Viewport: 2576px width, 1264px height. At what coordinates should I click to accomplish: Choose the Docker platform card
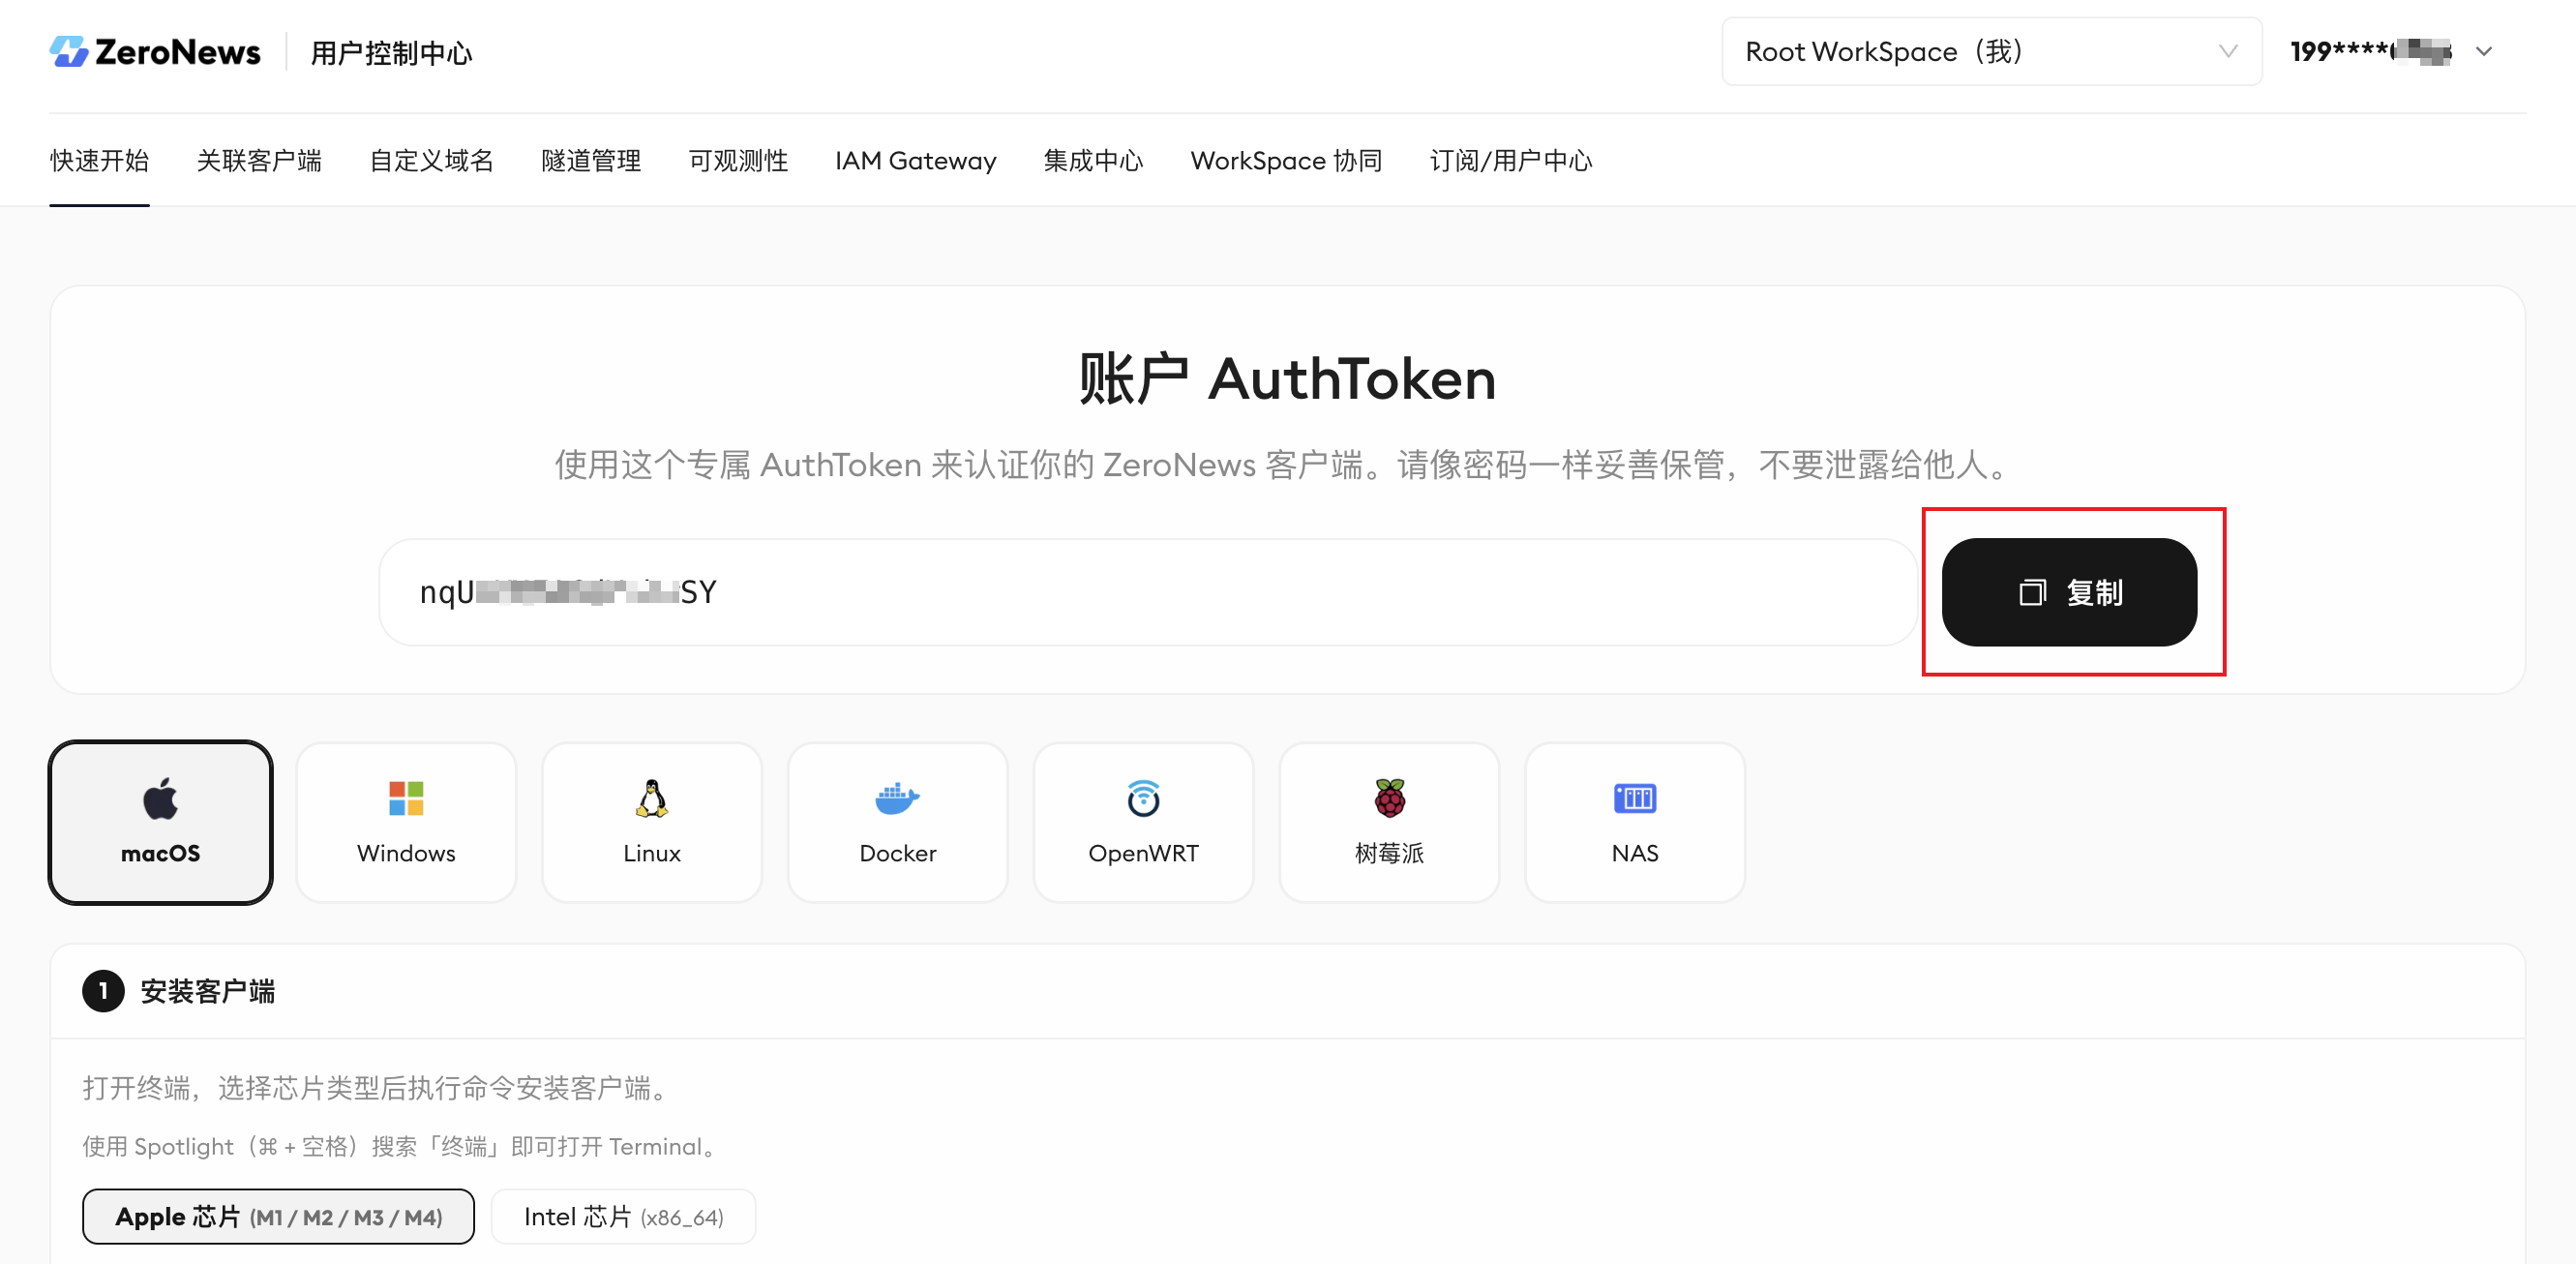[x=897, y=822]
